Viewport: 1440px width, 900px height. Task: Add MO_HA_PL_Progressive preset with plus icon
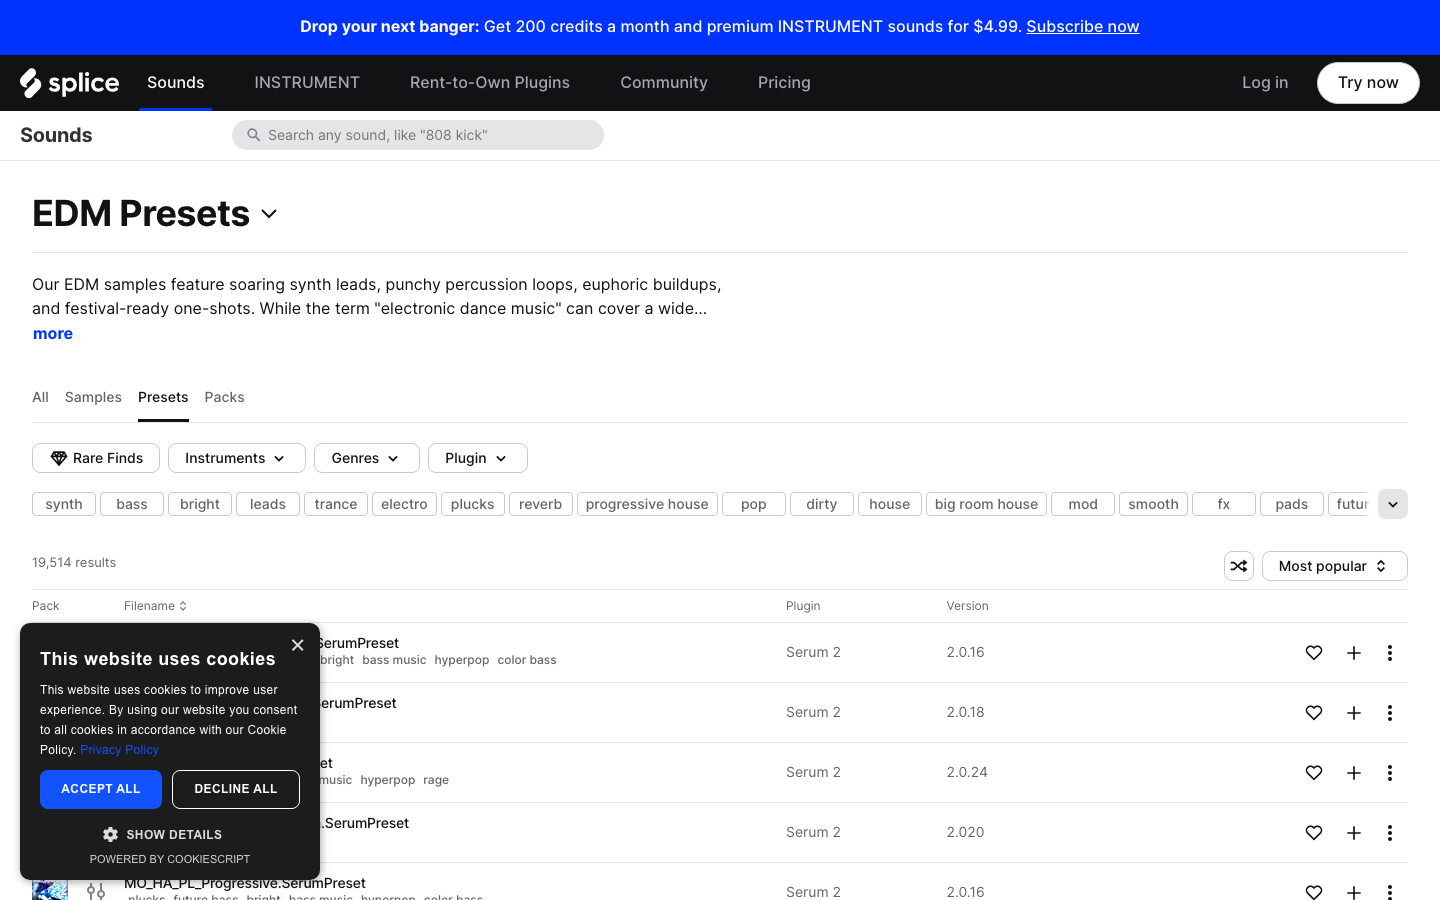pos(1354,892)
